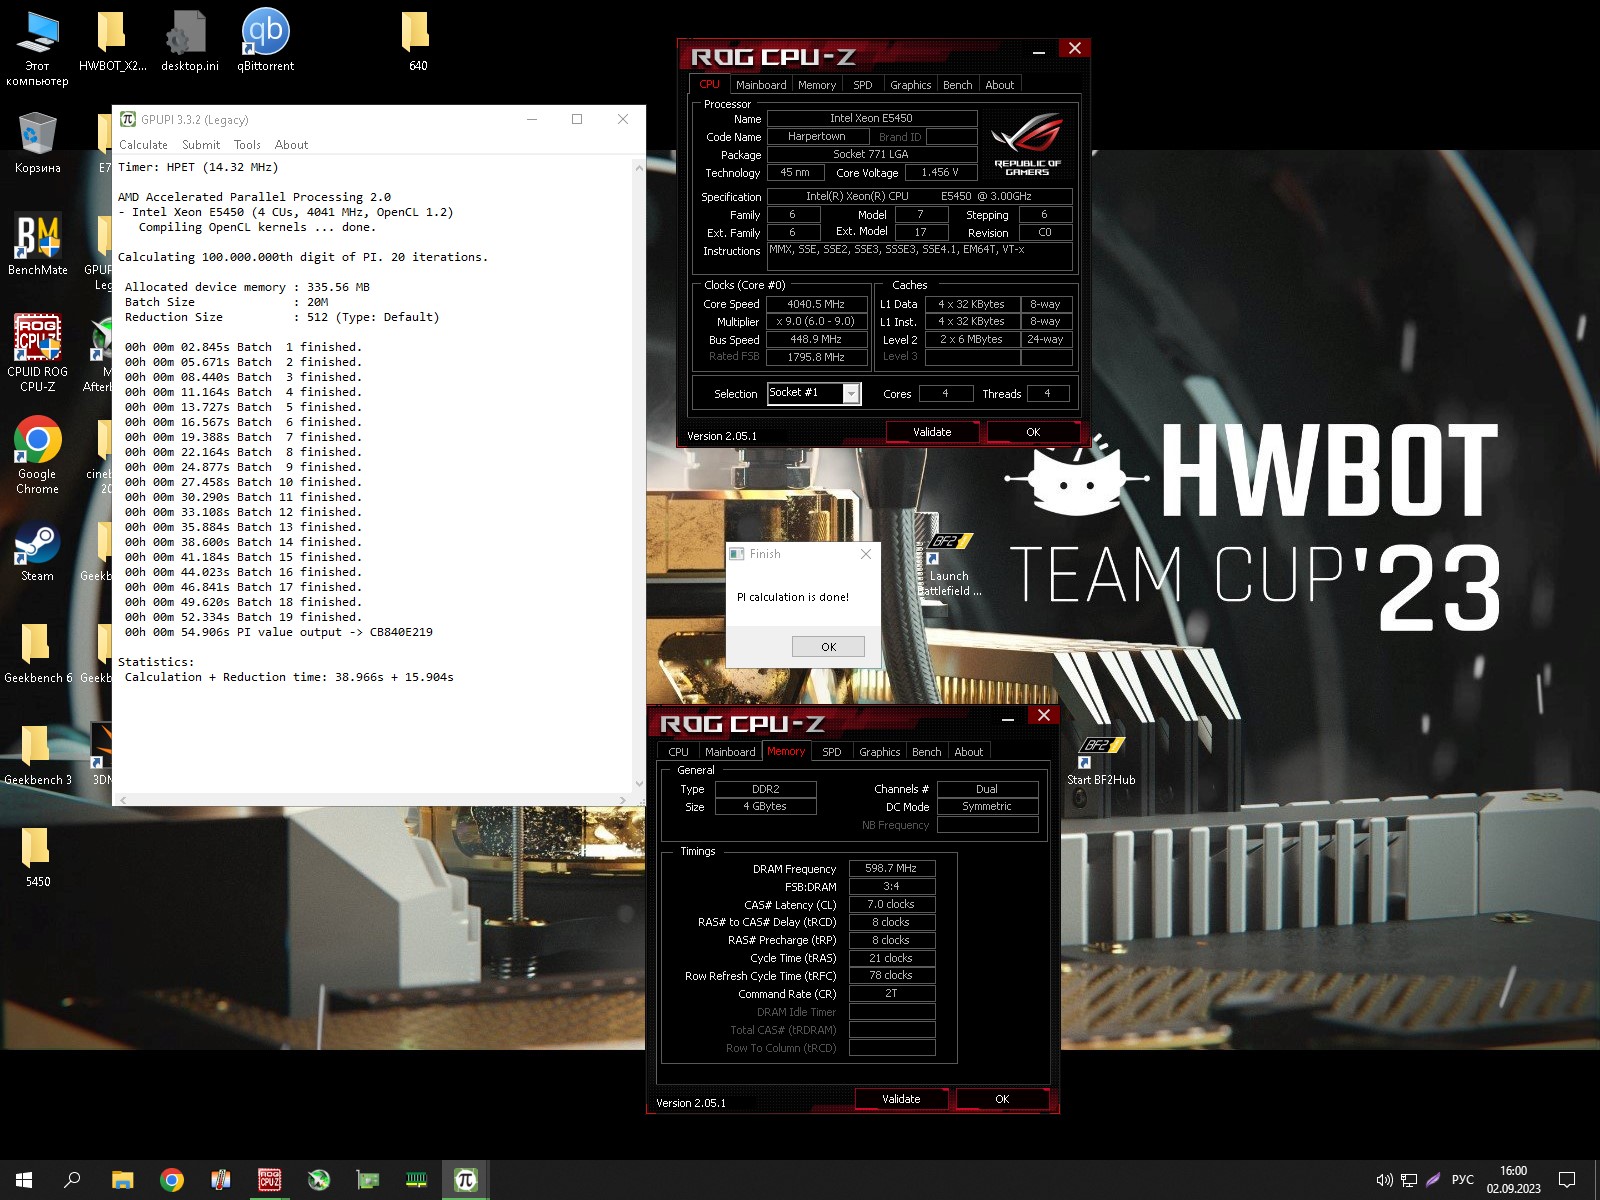Click the PI value output line CB840E219
1600x1200 pixels.
(279, 632)
